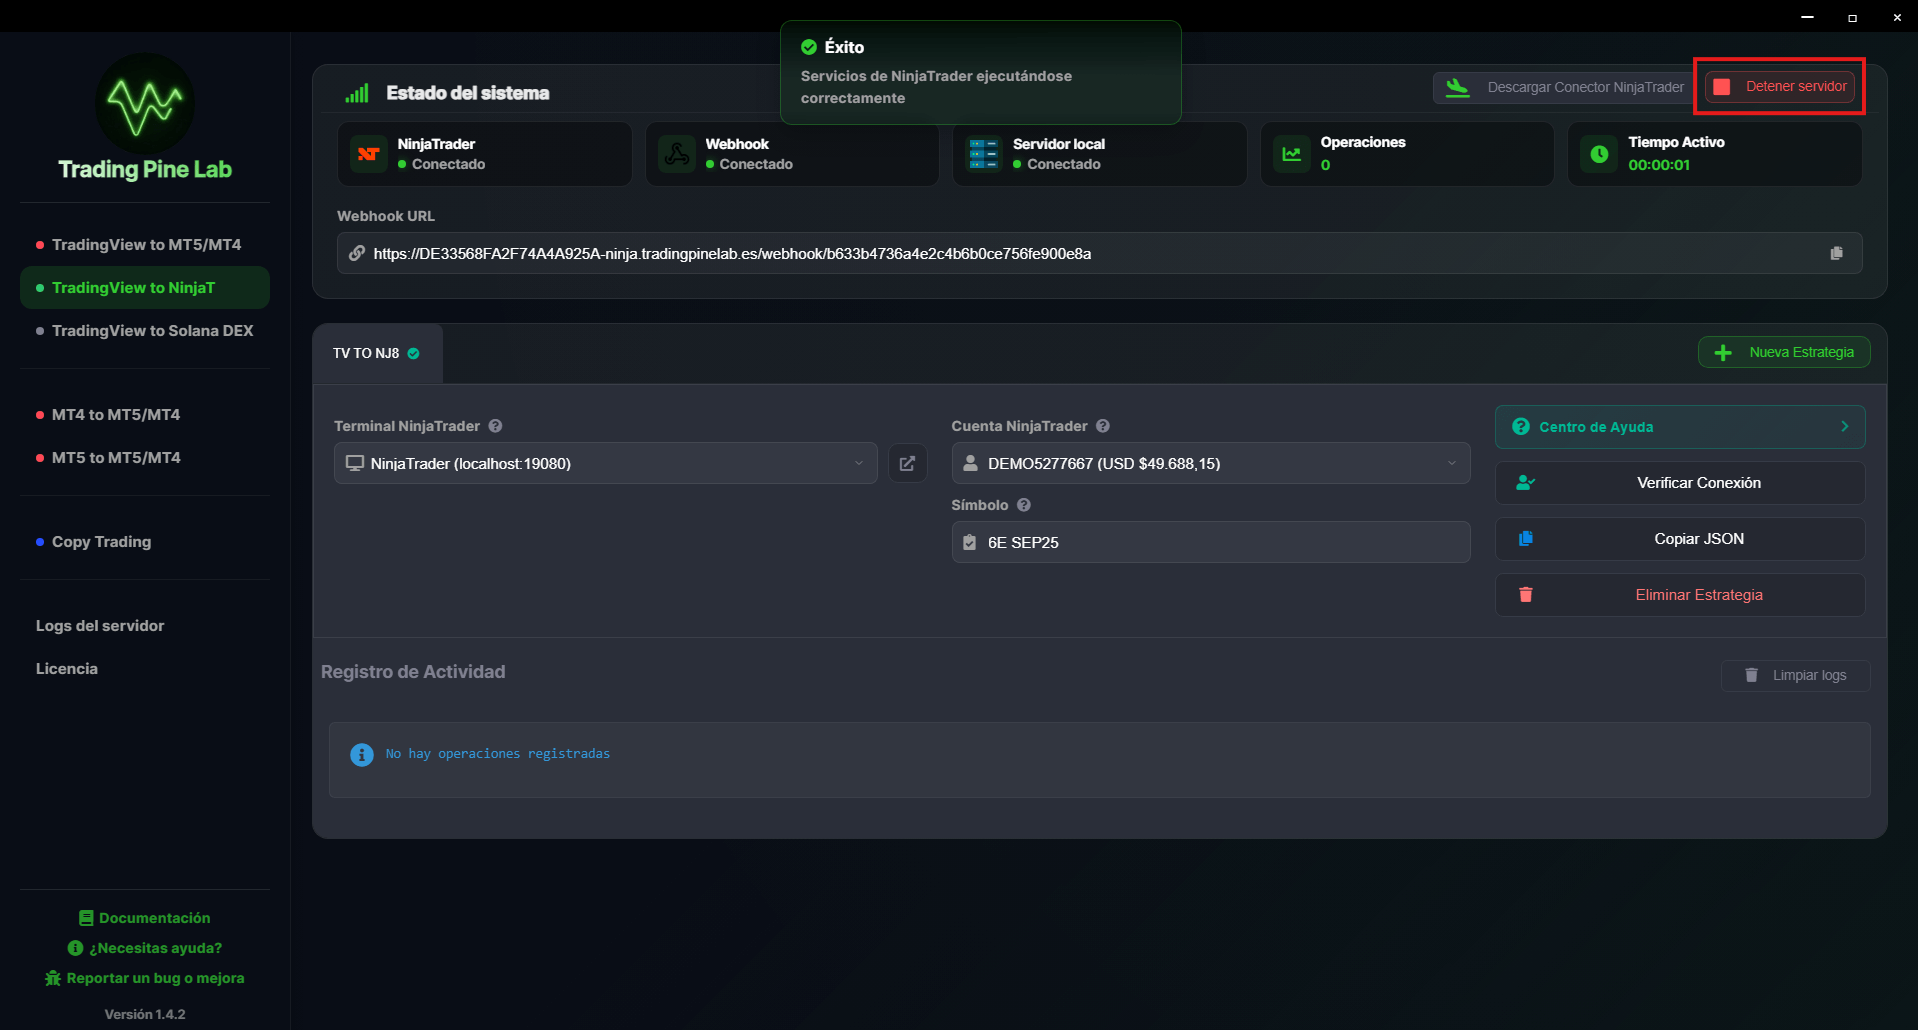This screenshot has width=1918, height=1030.
Task: Open Logs del servidor section
Action: point(99,625)
